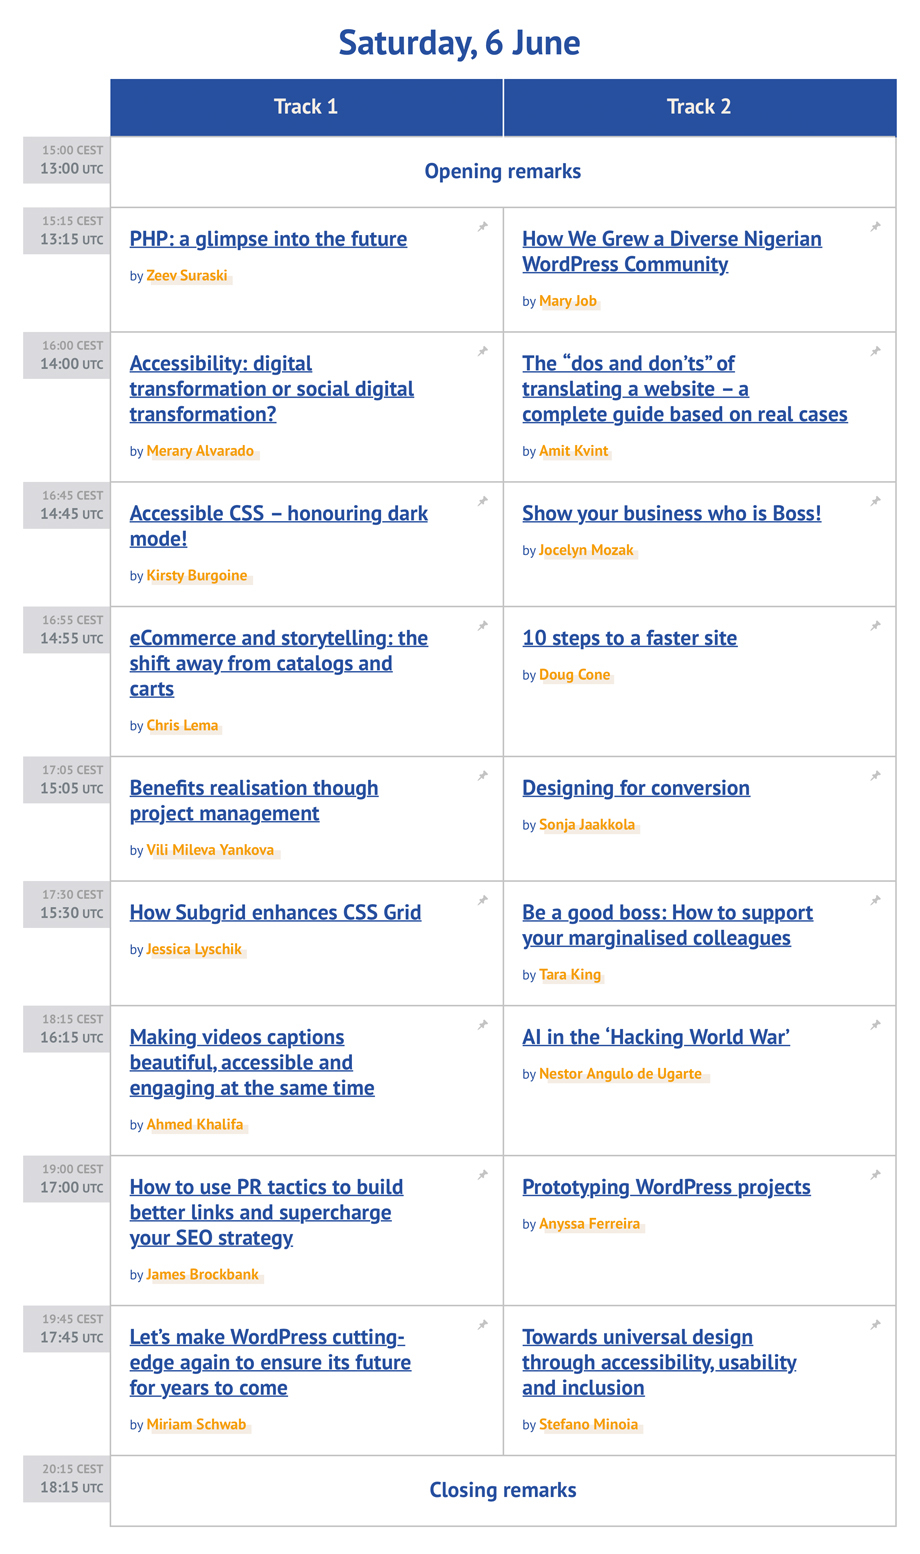Viewport: 920px width, 1554px height.
Task: Click pin icon on Nigerian WordPress Community session
Action: click(876, 227)
